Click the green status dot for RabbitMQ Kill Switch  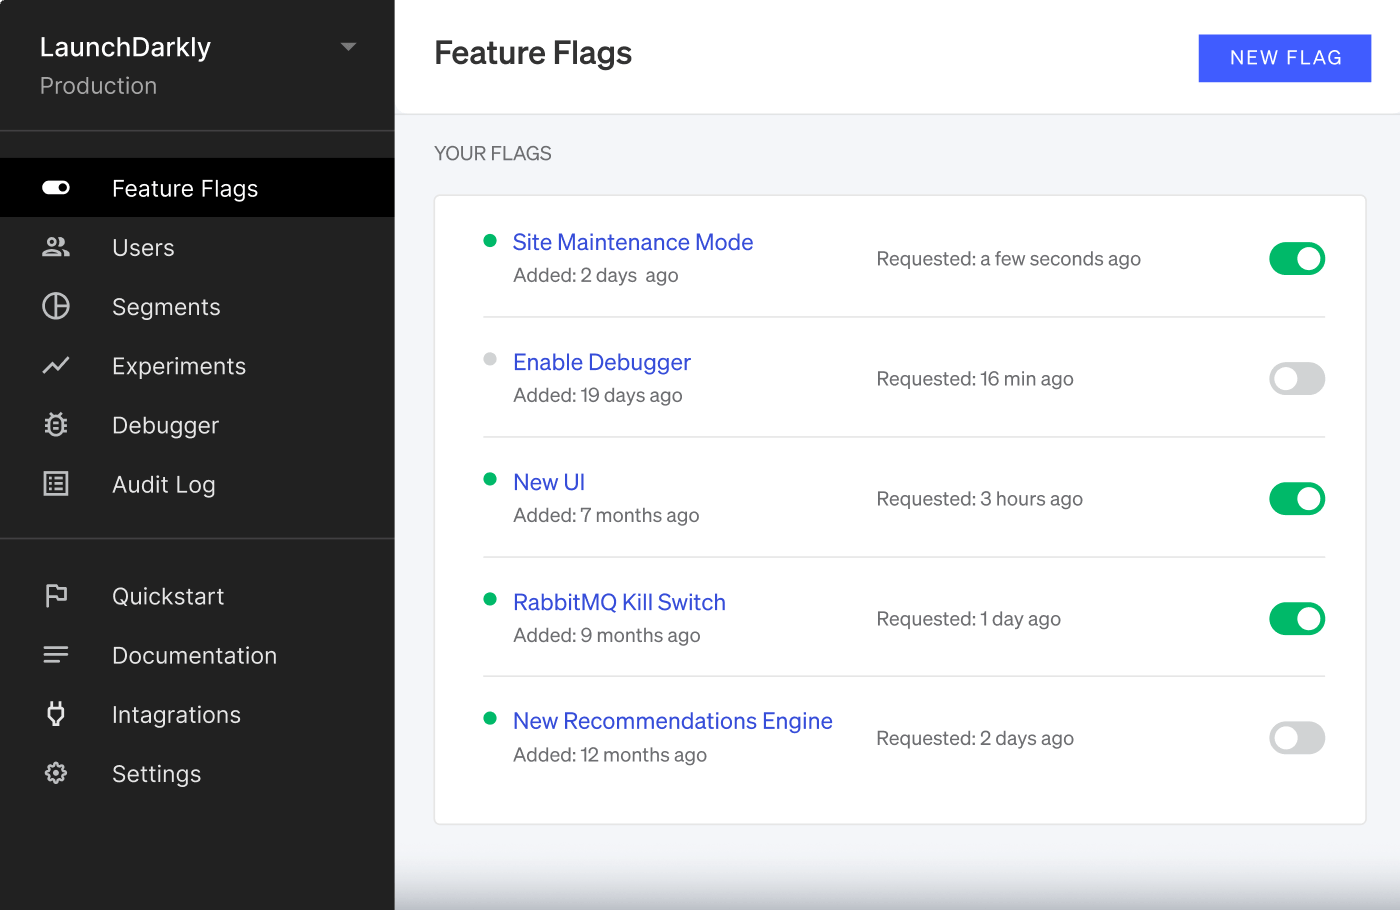click(490, 599)
